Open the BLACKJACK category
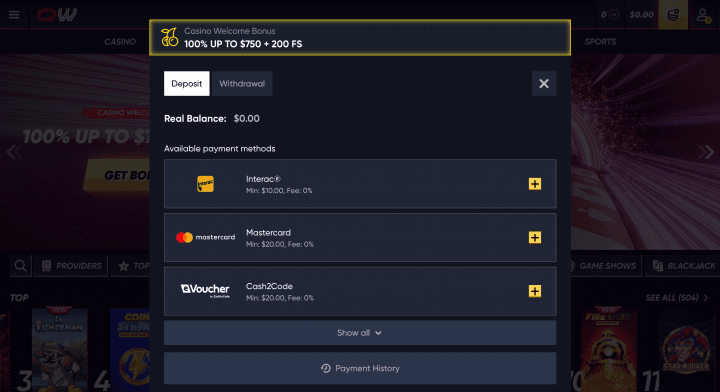Image resolution: width=720 pixels, height=392 pixels. (x=683, y=266)
